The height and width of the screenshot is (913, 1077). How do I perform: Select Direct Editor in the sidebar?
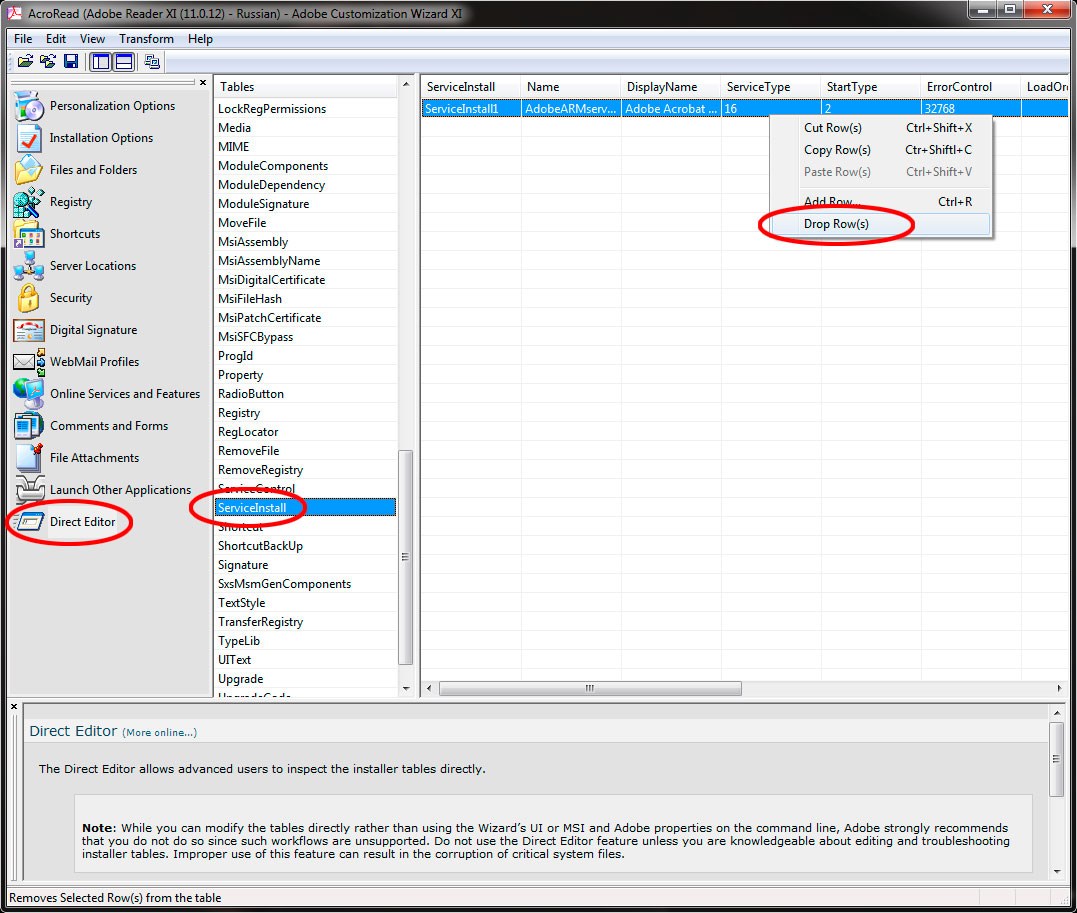pyautogui.click(x=82, y=522)
